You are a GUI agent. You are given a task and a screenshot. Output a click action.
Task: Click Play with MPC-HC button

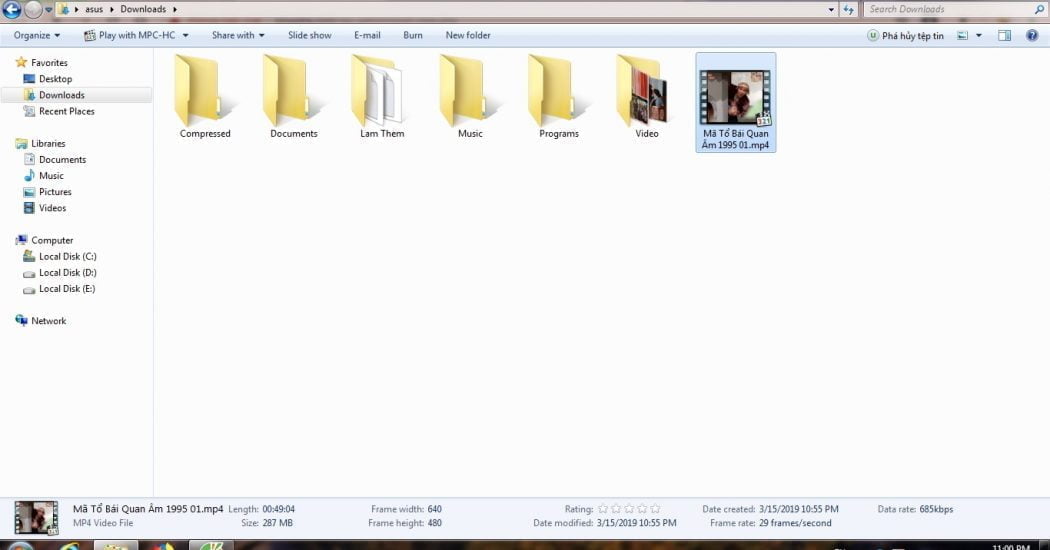click(x=130, y=35)
